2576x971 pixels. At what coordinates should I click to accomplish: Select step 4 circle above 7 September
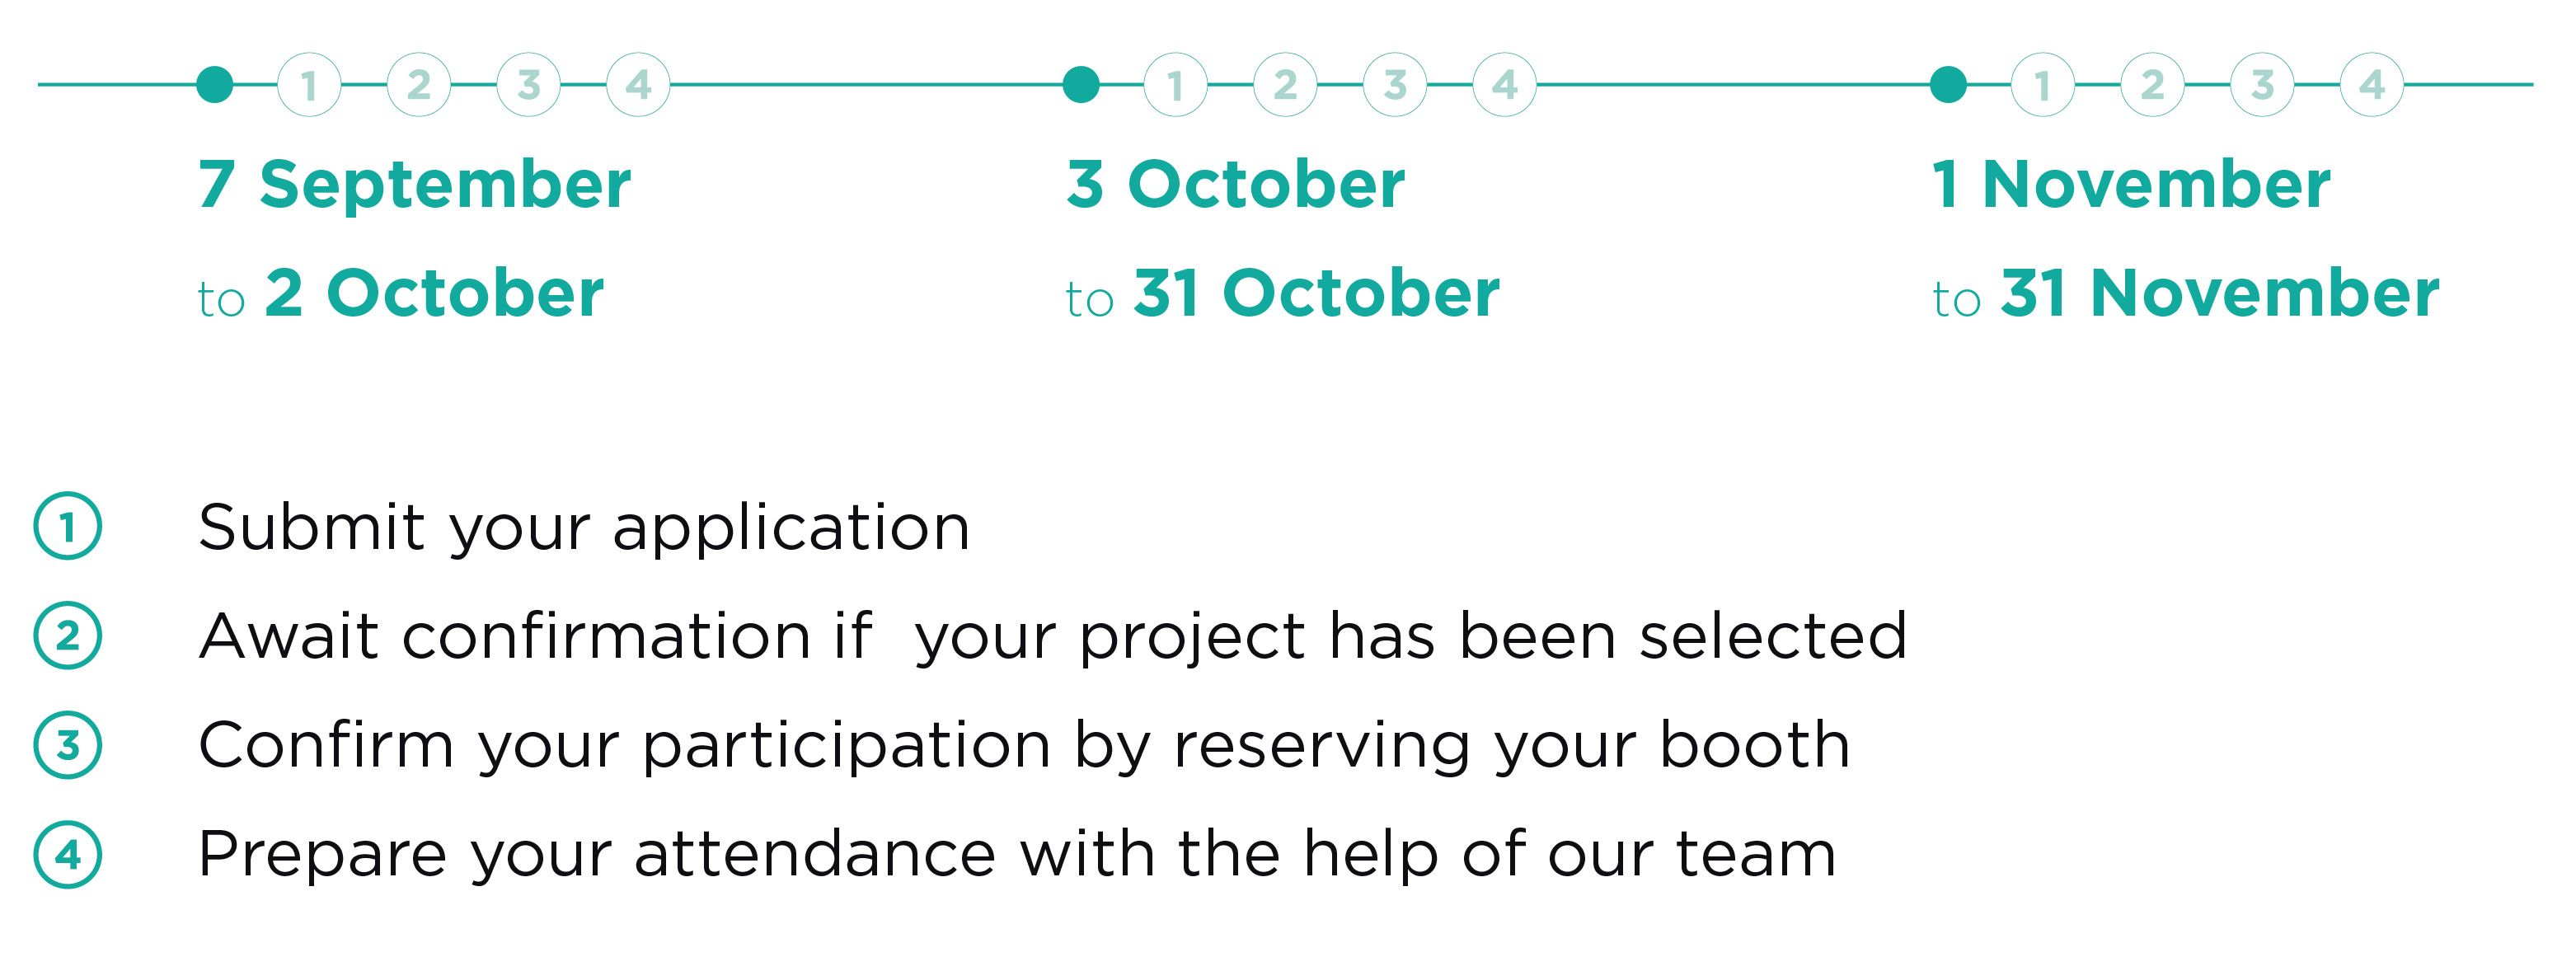click(638, 85)
